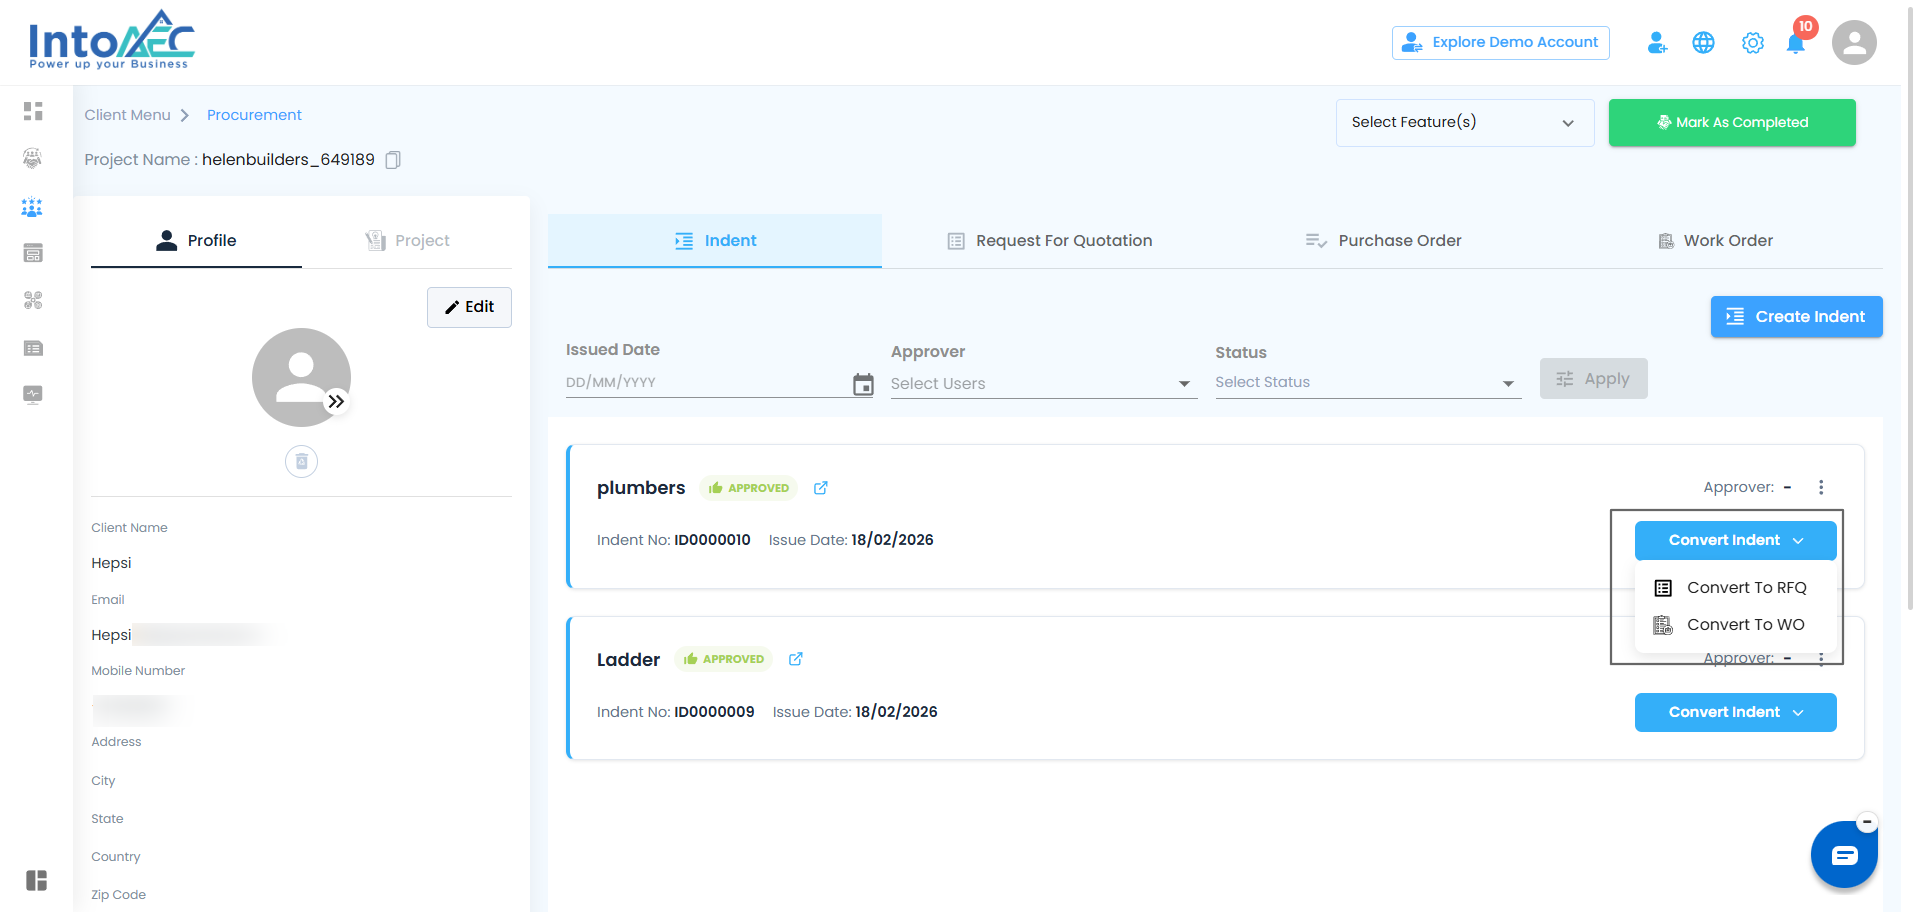Click the double-arrow icon on profile picture

click(x=336, y=401)
